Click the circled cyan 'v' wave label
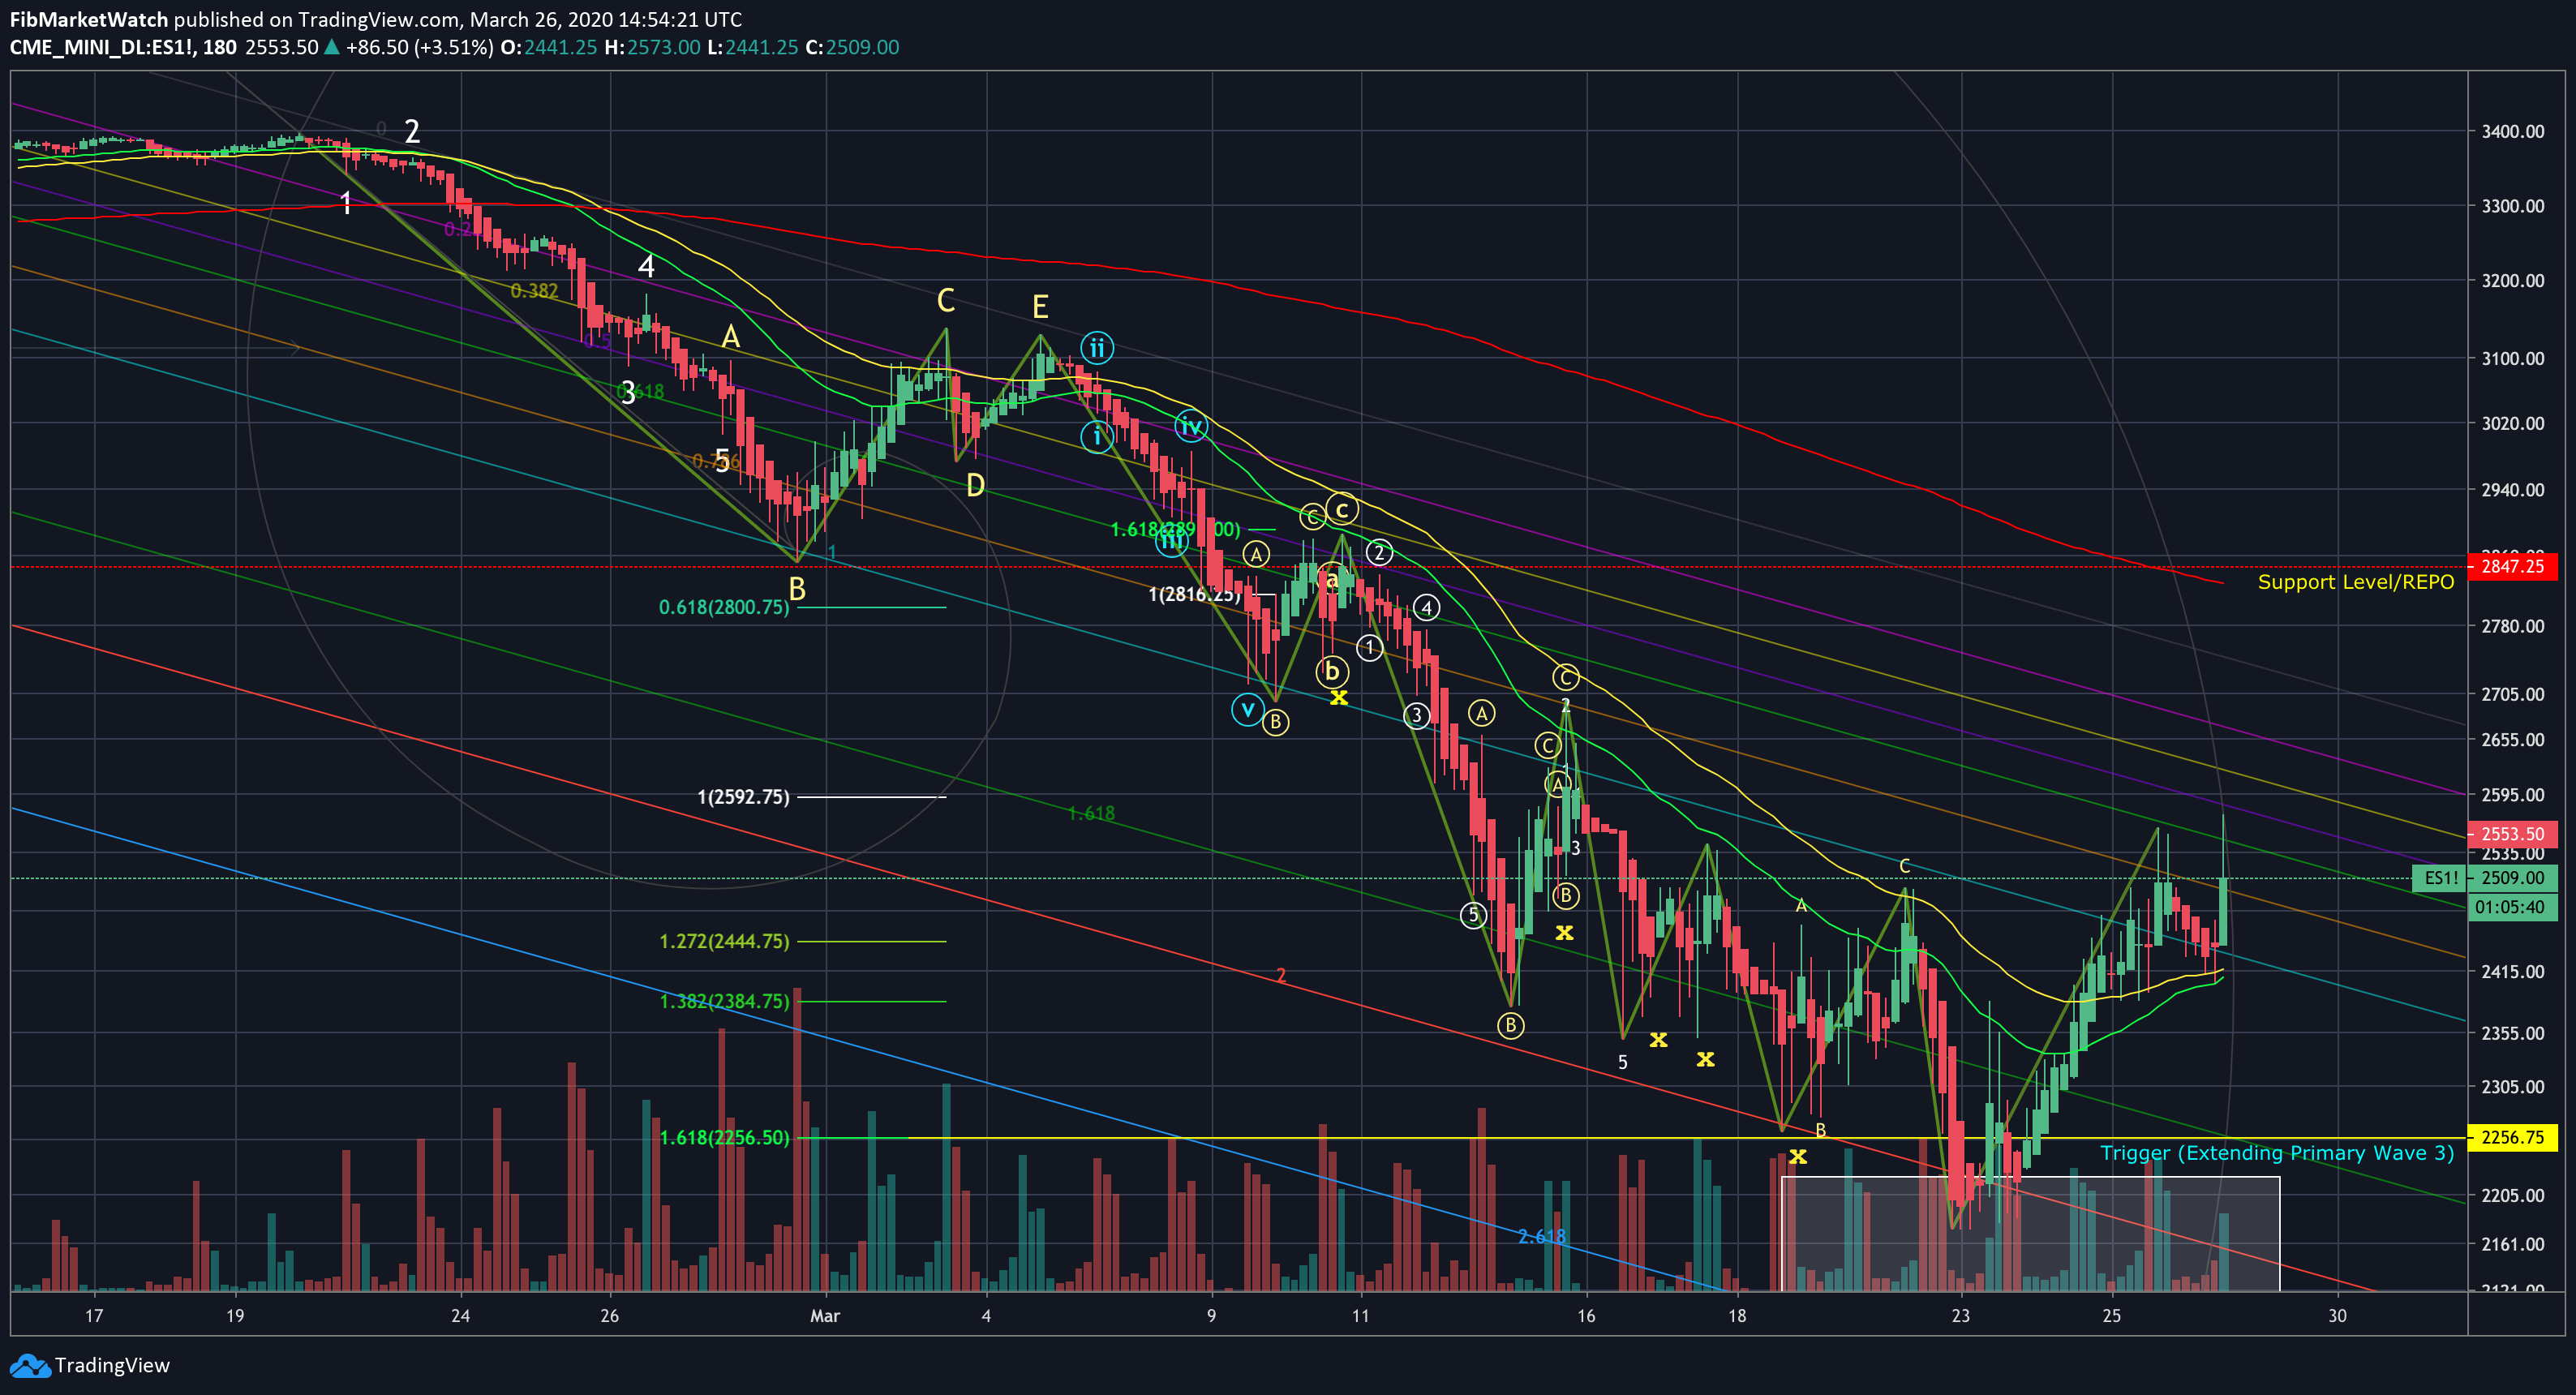2576x1395 pixels. [1247, 710]
